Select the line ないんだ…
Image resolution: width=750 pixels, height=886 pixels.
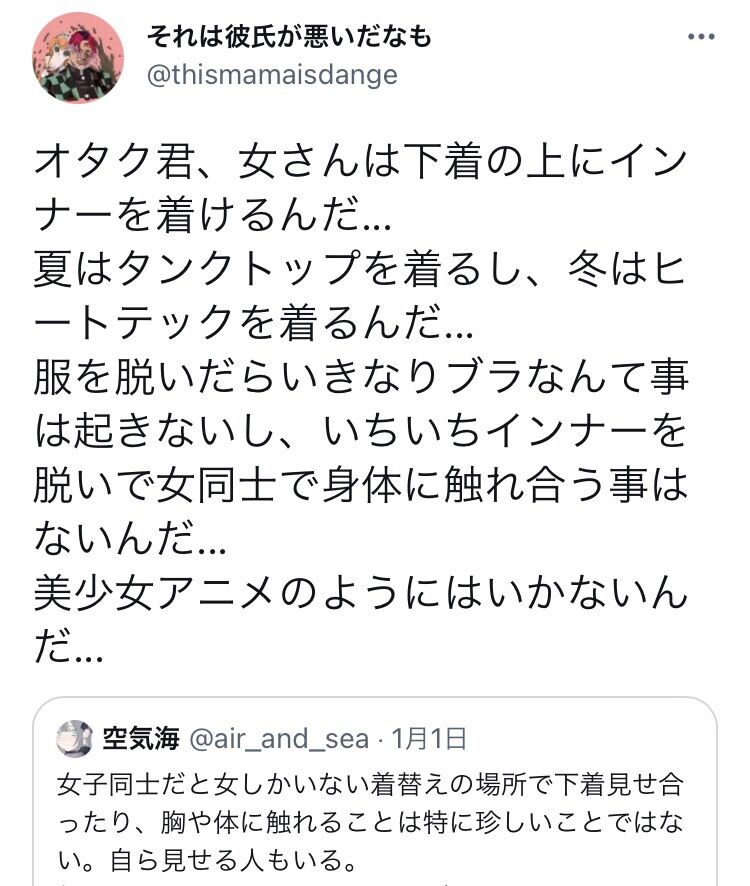click(x=131, y=539)
